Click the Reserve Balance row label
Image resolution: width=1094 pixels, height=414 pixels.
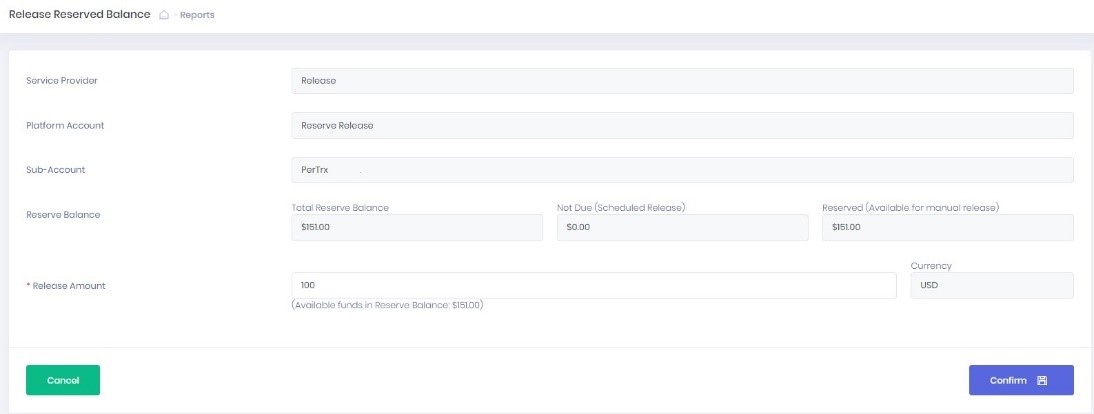click(63, 214)
